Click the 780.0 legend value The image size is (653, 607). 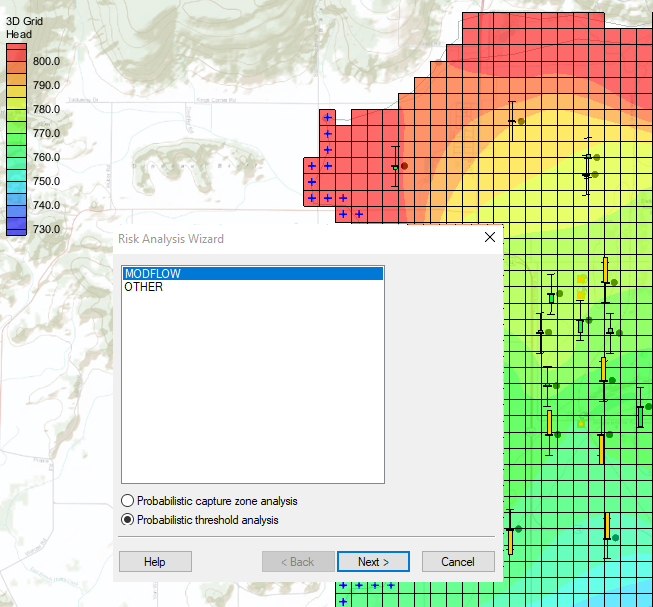pyautogui.click(x=46, y=109)
